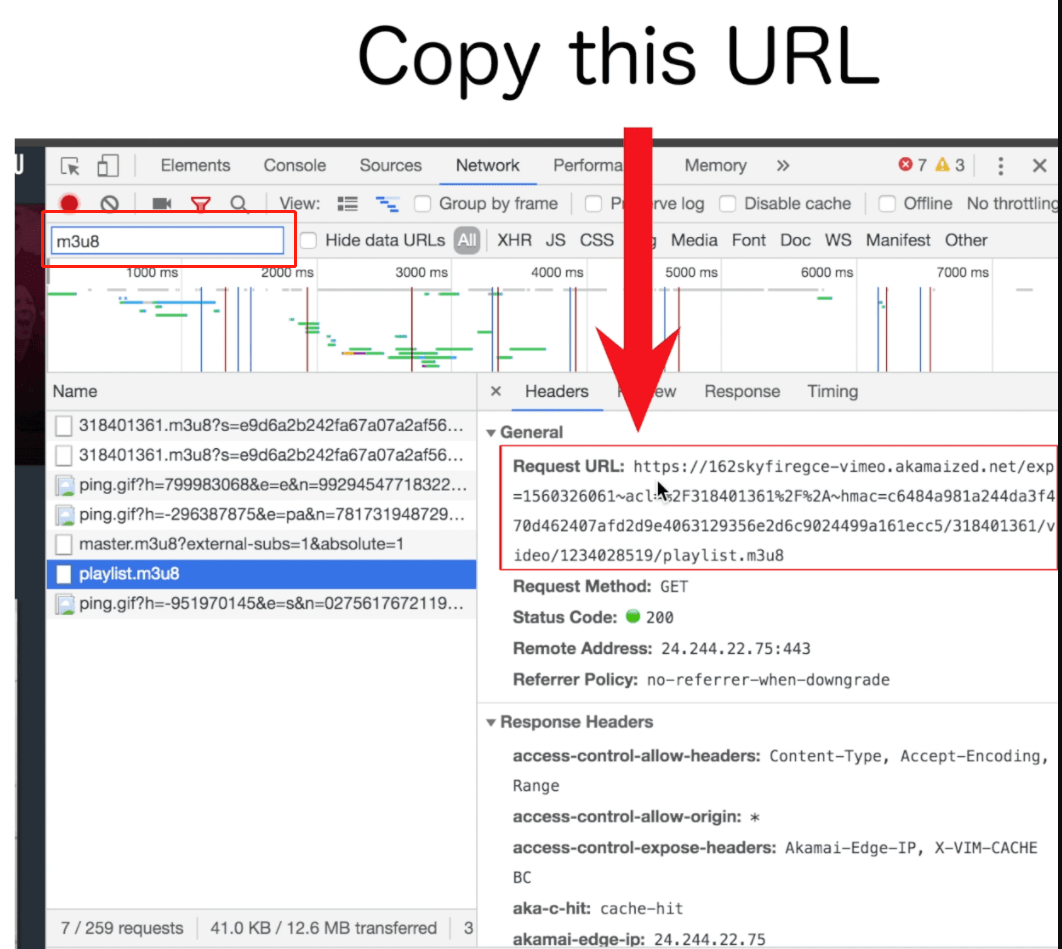Viewport: 1062px width, 949px height.
Task: Open the Sources tab
Action: (x=391, y=165)
